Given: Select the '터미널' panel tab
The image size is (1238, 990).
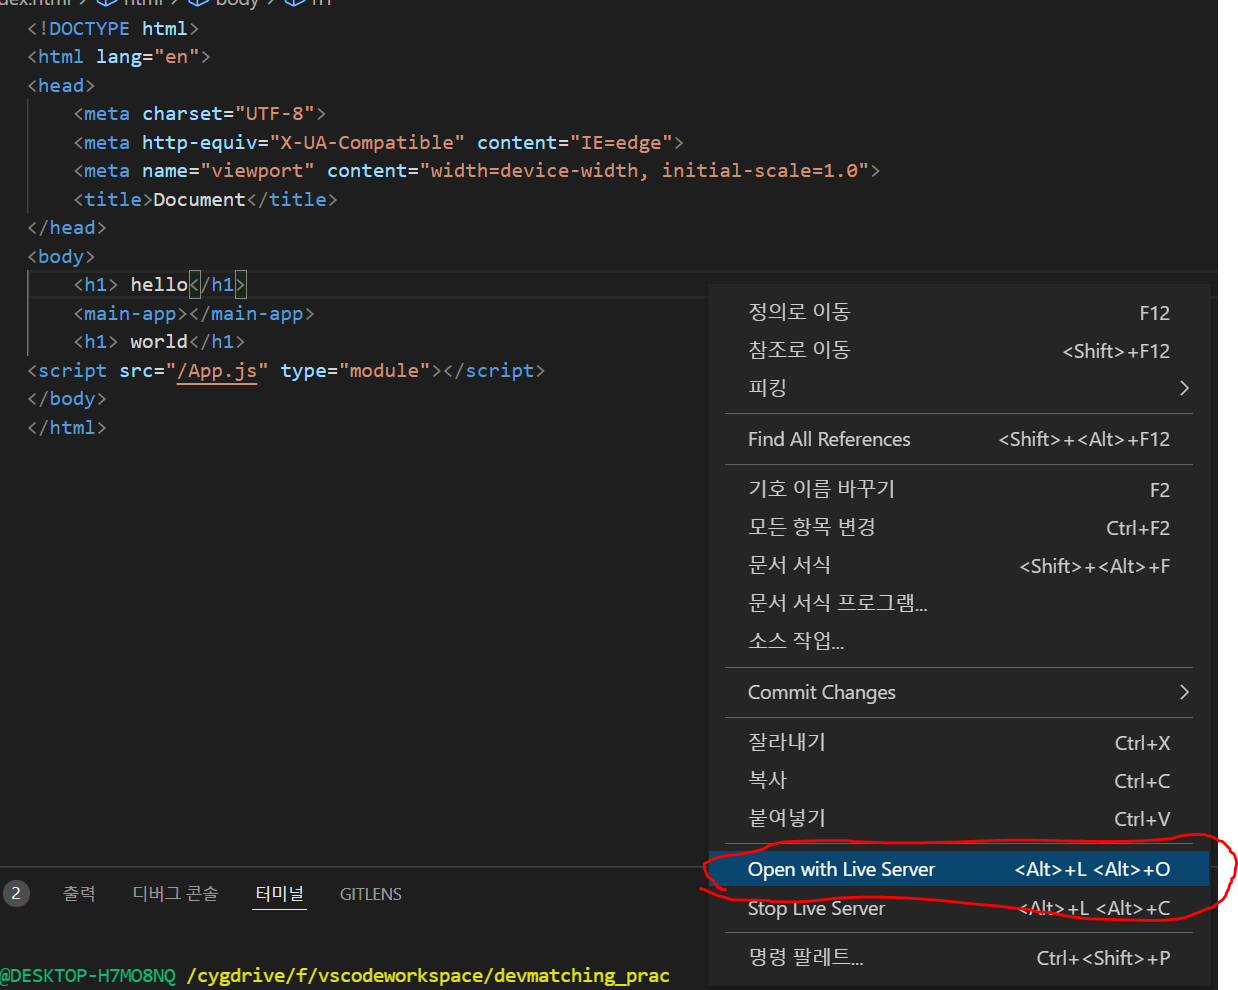Looking at the screenshot, I should pyautogui.click(x=279, y=894).
